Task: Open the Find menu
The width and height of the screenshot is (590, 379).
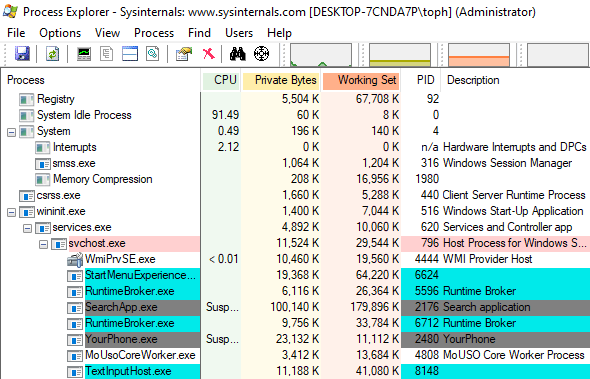Action: coord(199,33)
